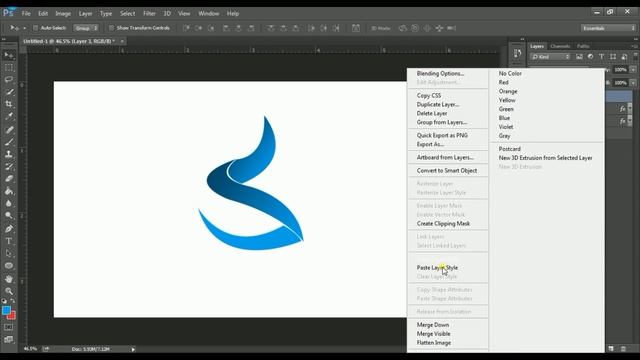Select the Quick Selection tool

pyautogui.click(x=9, y=92)
